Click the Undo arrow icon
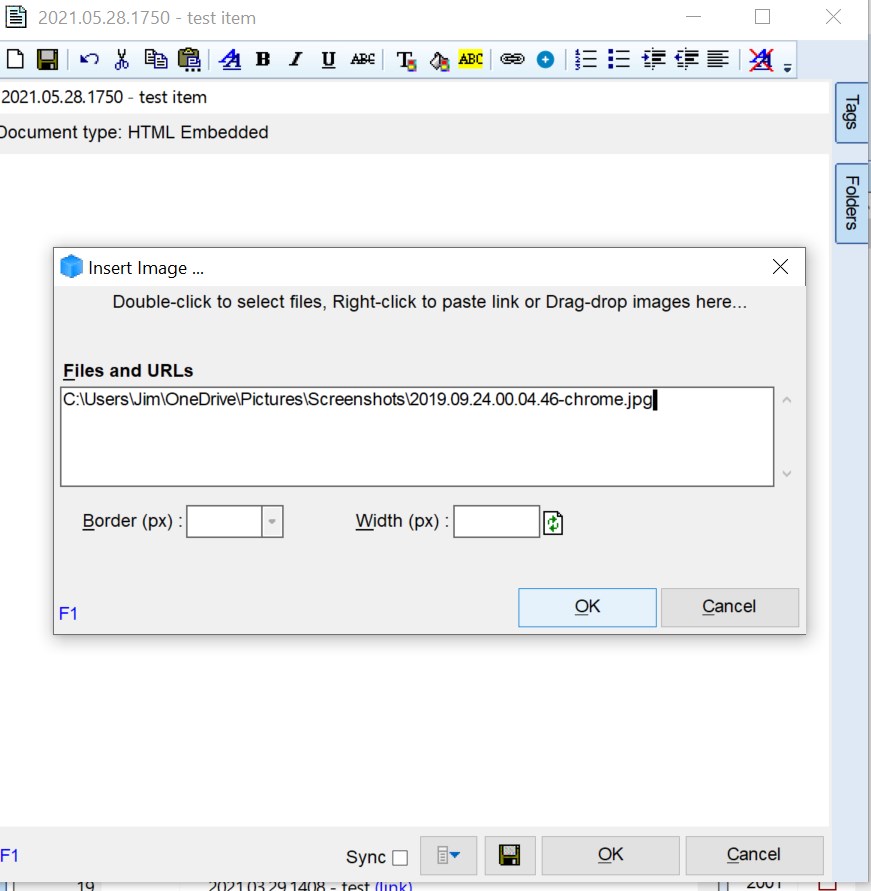This screenshot has height=891, width=871. point(89,59)
